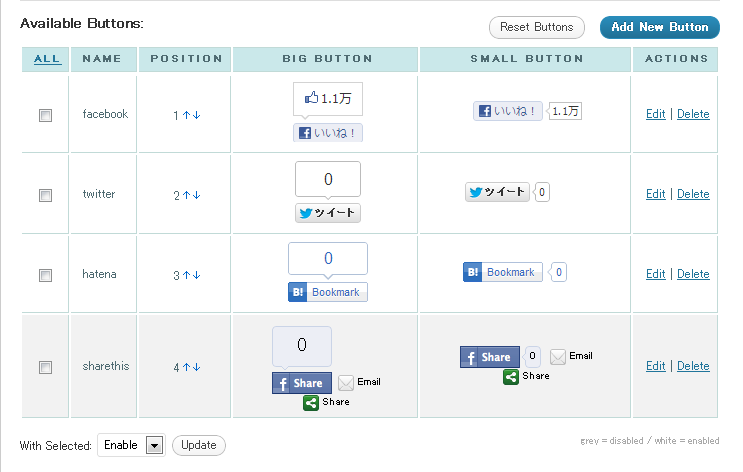743x472 pixels.
Task: Click the Reset Buttons button
Action: [536, 27]
